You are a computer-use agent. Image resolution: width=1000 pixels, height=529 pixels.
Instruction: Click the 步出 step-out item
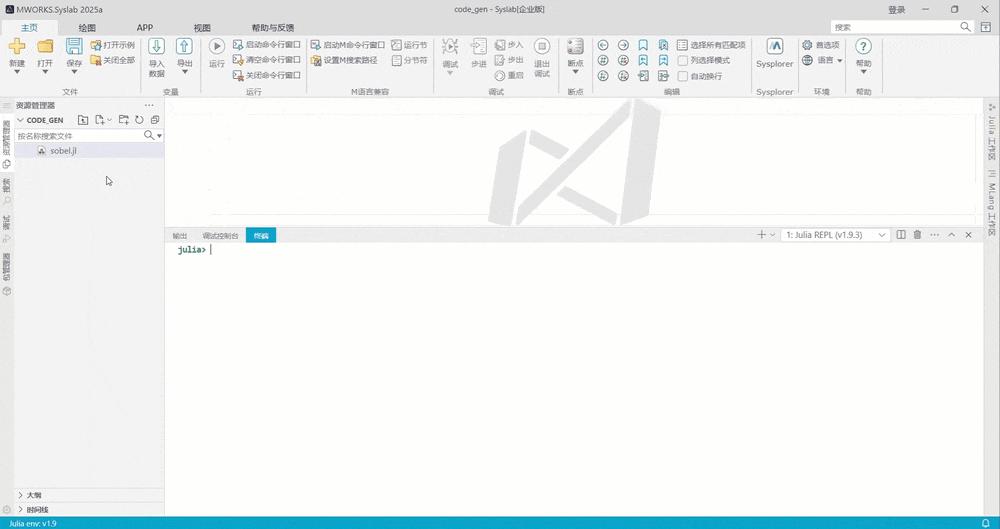point(509,60)
